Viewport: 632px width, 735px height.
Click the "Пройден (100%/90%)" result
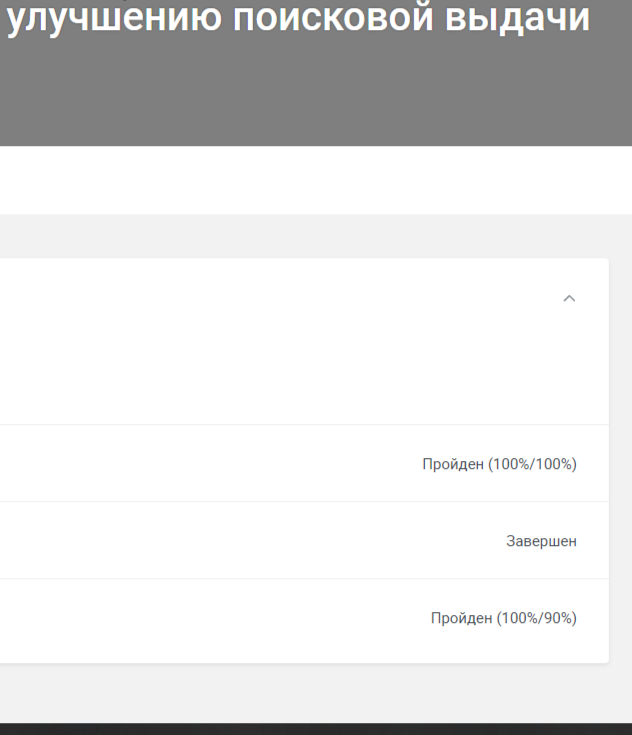(x=504, y=618)
